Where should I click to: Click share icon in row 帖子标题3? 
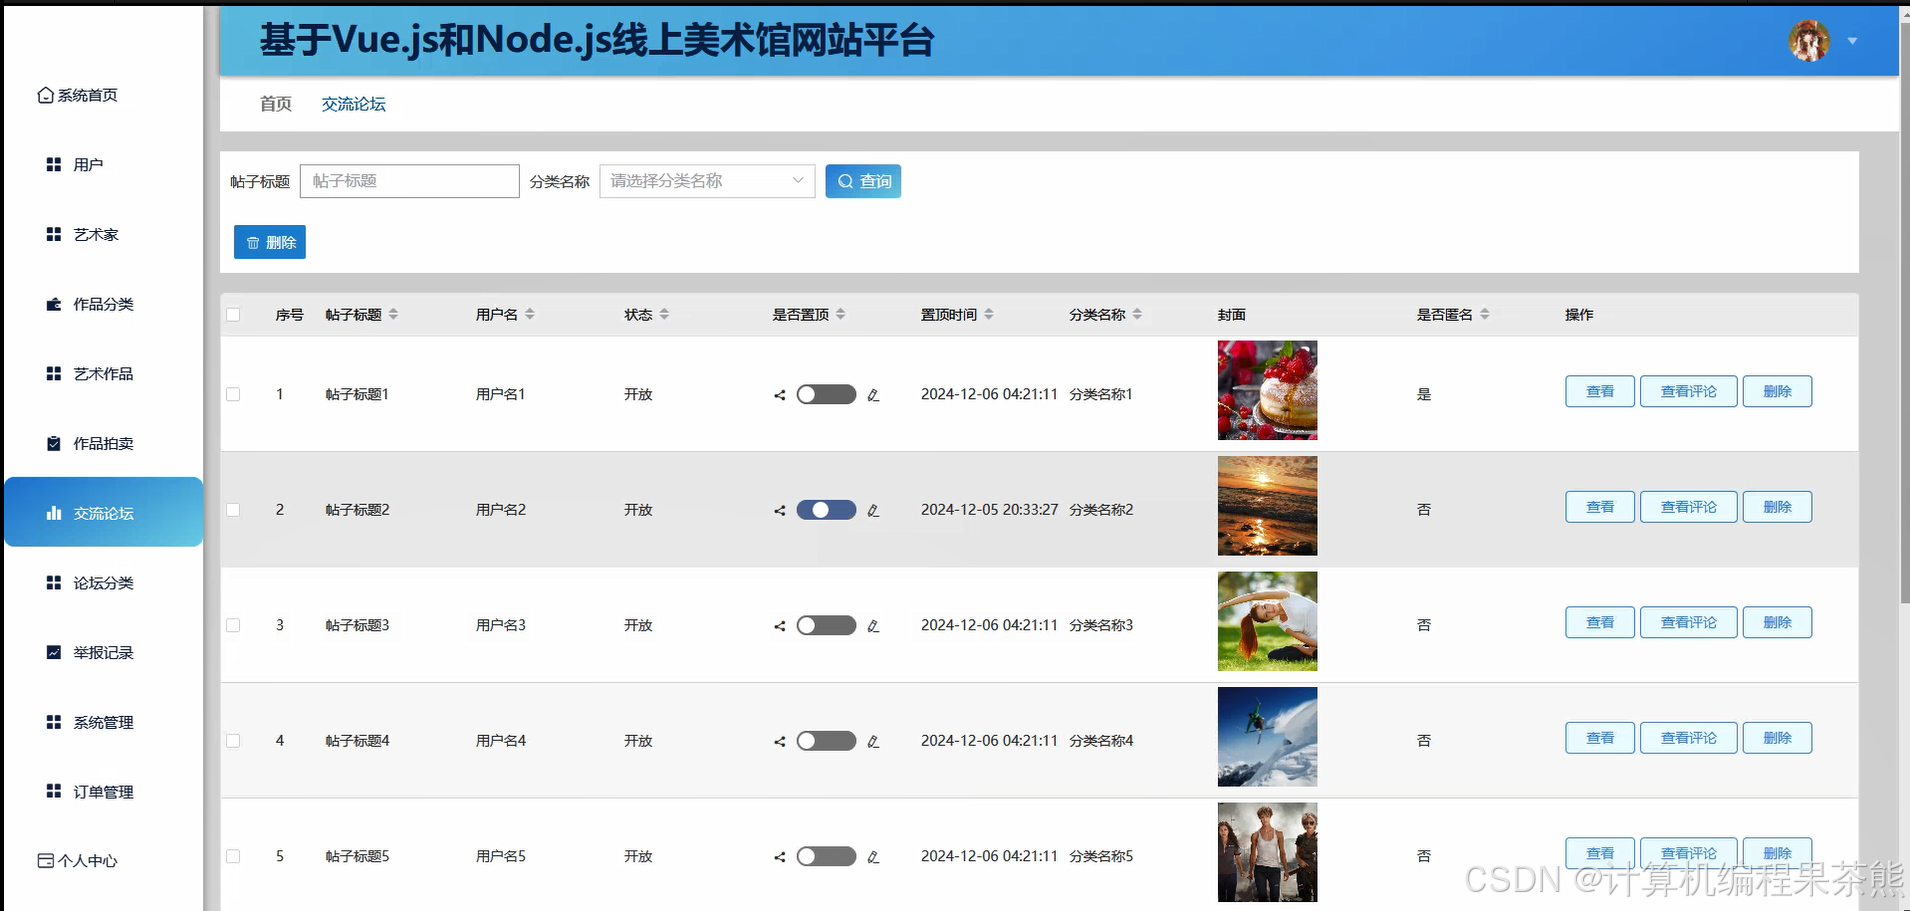click(x=780, y=626)
